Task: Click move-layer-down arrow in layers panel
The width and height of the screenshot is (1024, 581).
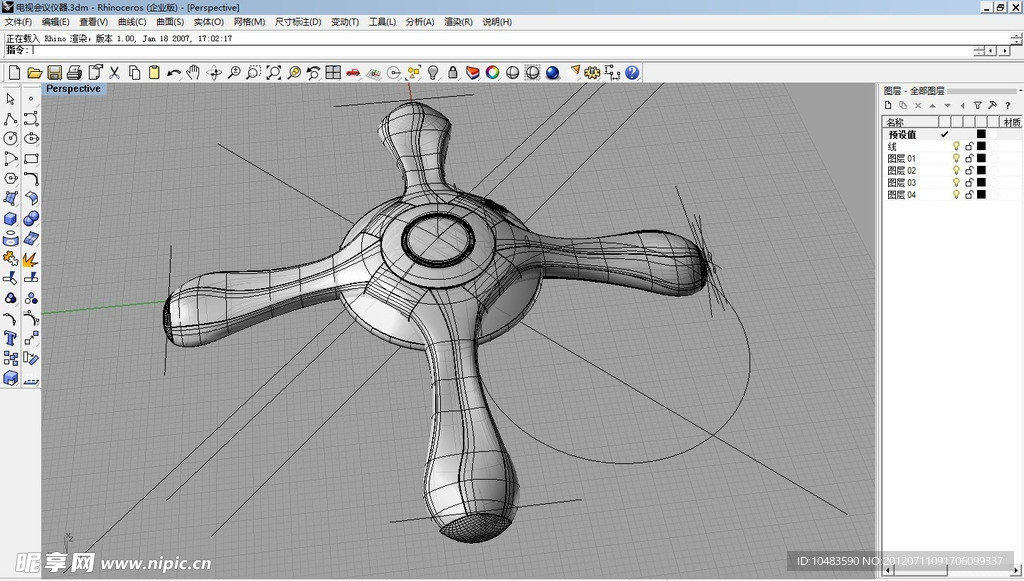Action: click(x=947, y=105)
